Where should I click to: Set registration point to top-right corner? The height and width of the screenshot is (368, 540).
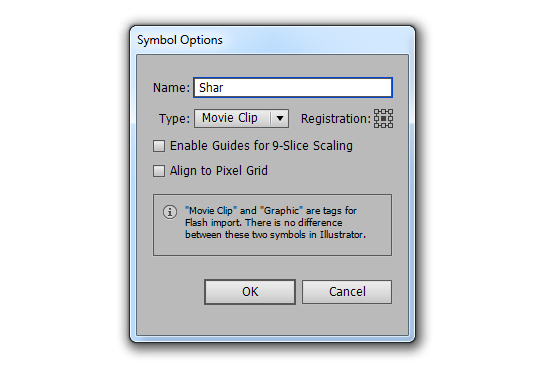point(391,112)
